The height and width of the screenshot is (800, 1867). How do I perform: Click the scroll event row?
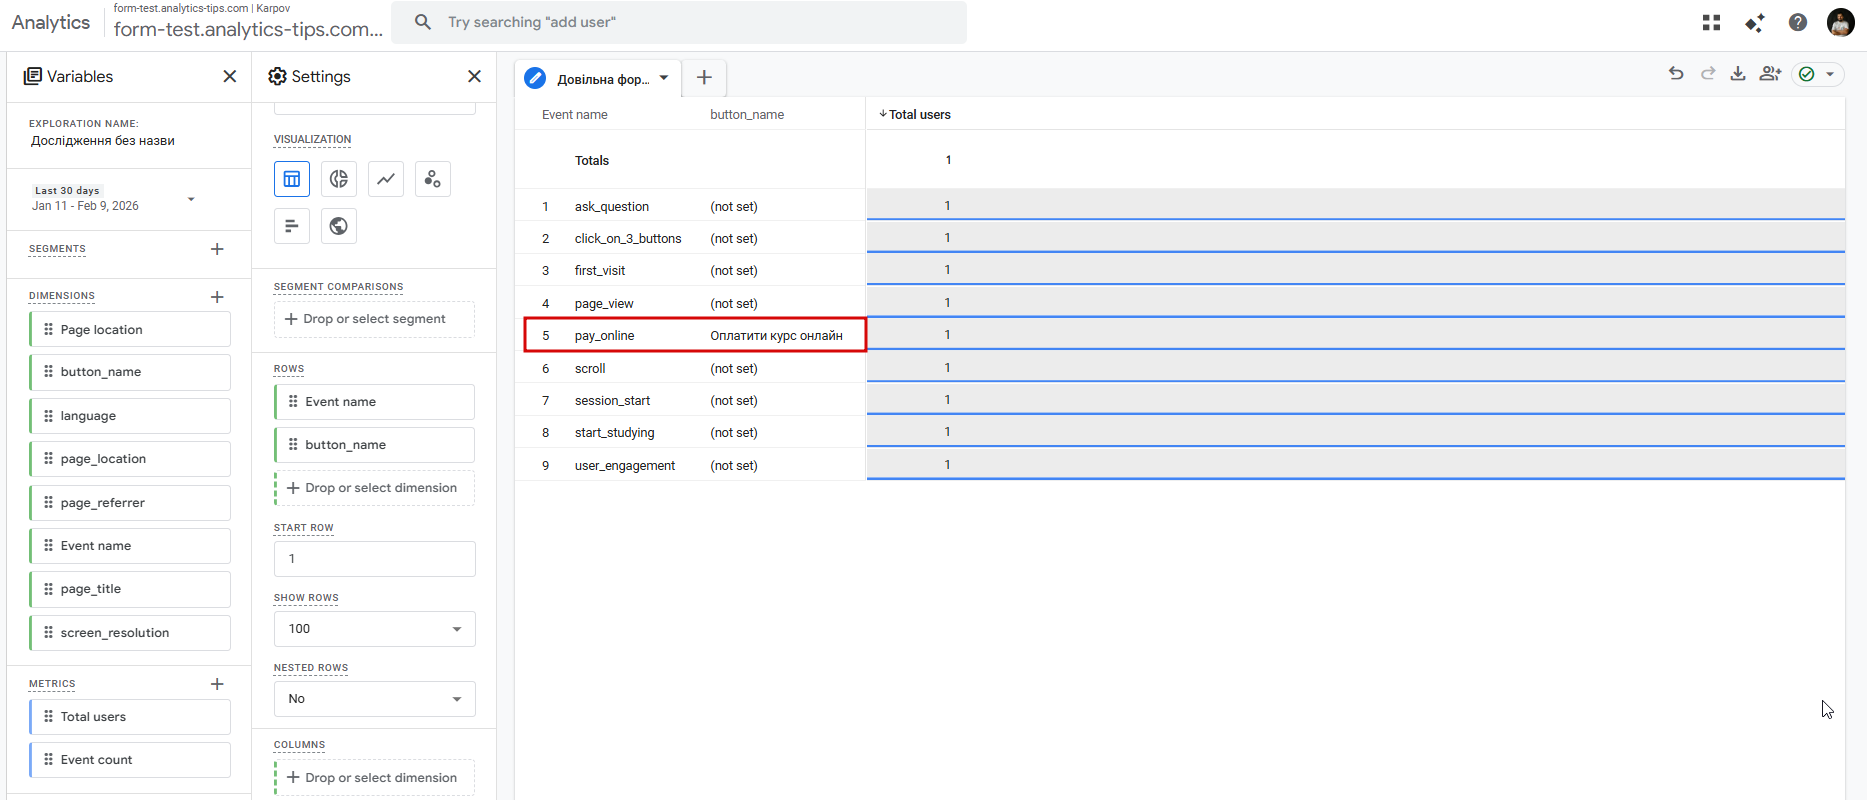pyautogui.click(x=1180, y=368)
